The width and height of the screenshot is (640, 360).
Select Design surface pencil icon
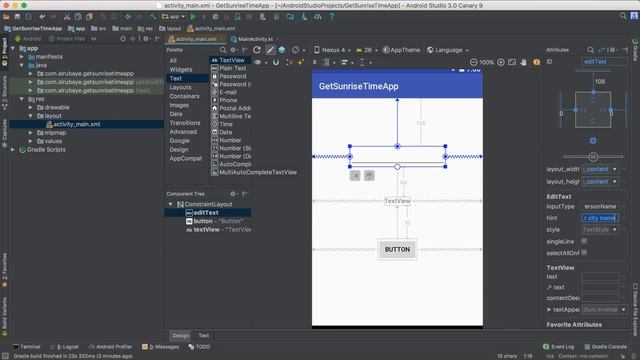[x=270, y=50]
